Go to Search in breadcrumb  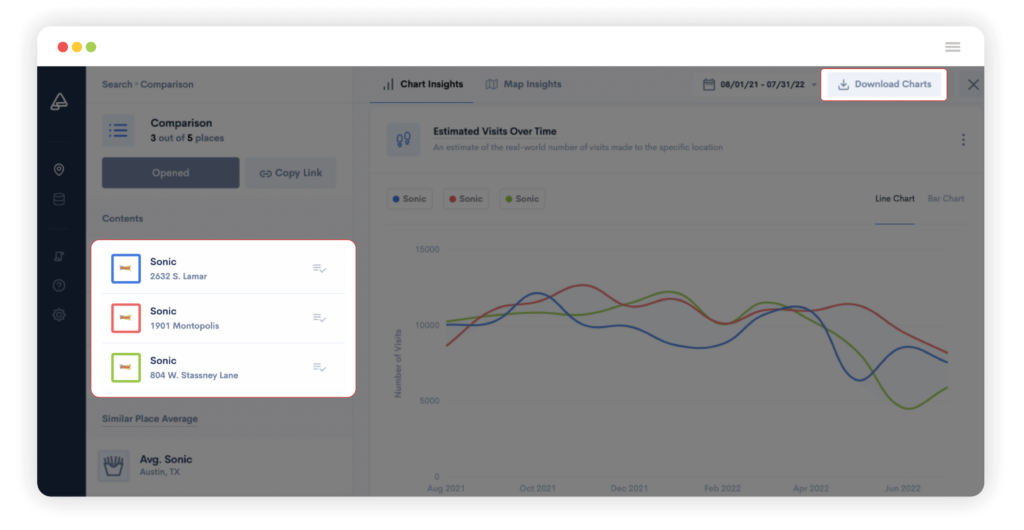117,84
